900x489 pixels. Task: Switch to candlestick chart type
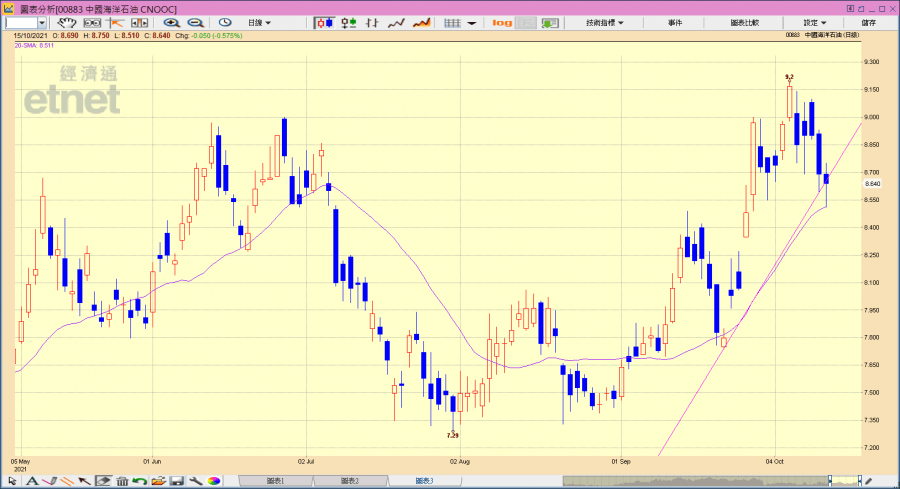324,22
